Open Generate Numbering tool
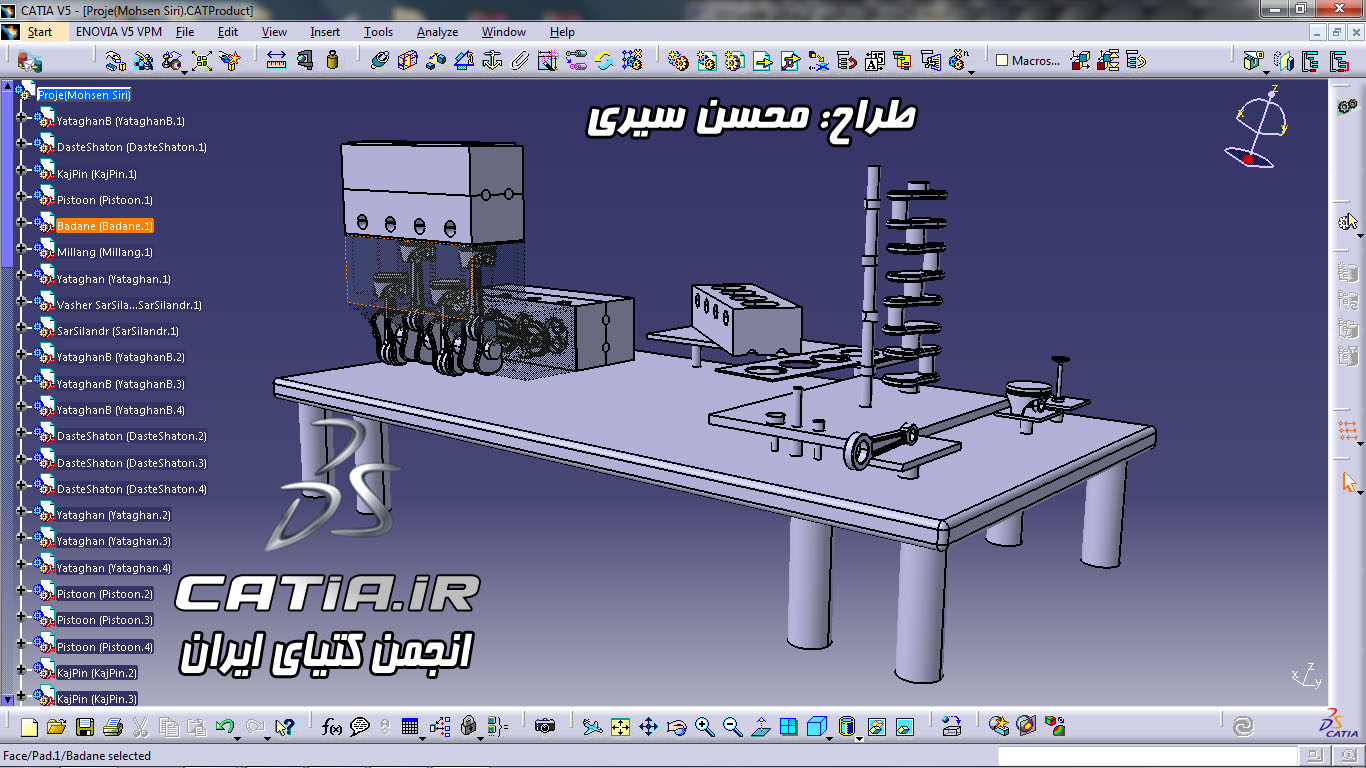Screen dimensions: 1366x768 [x=875, y=61]
